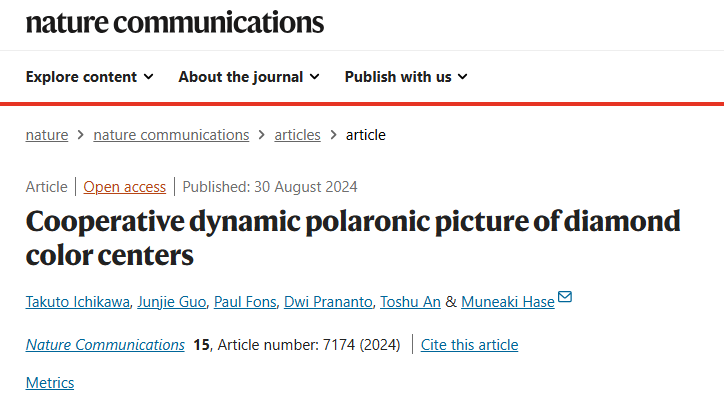Open author Dwi Prananto's info
Viewport: 724px width, 420px height.
[328, 302]
